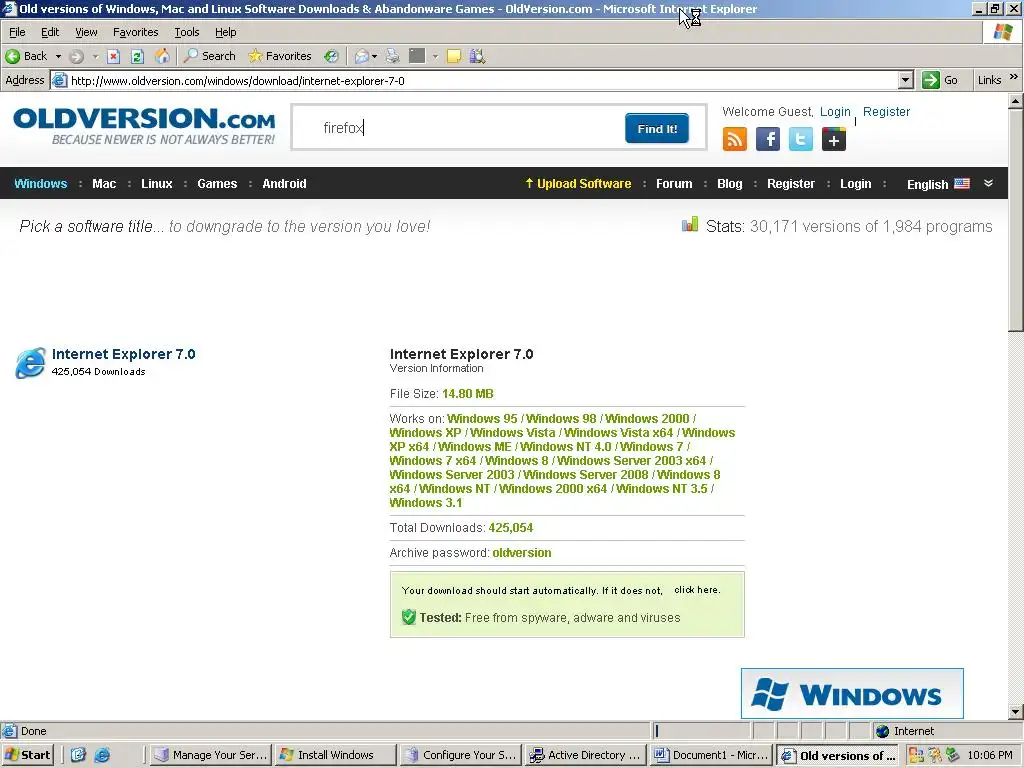Expand the language double-chevron arrow

(988, 184)
